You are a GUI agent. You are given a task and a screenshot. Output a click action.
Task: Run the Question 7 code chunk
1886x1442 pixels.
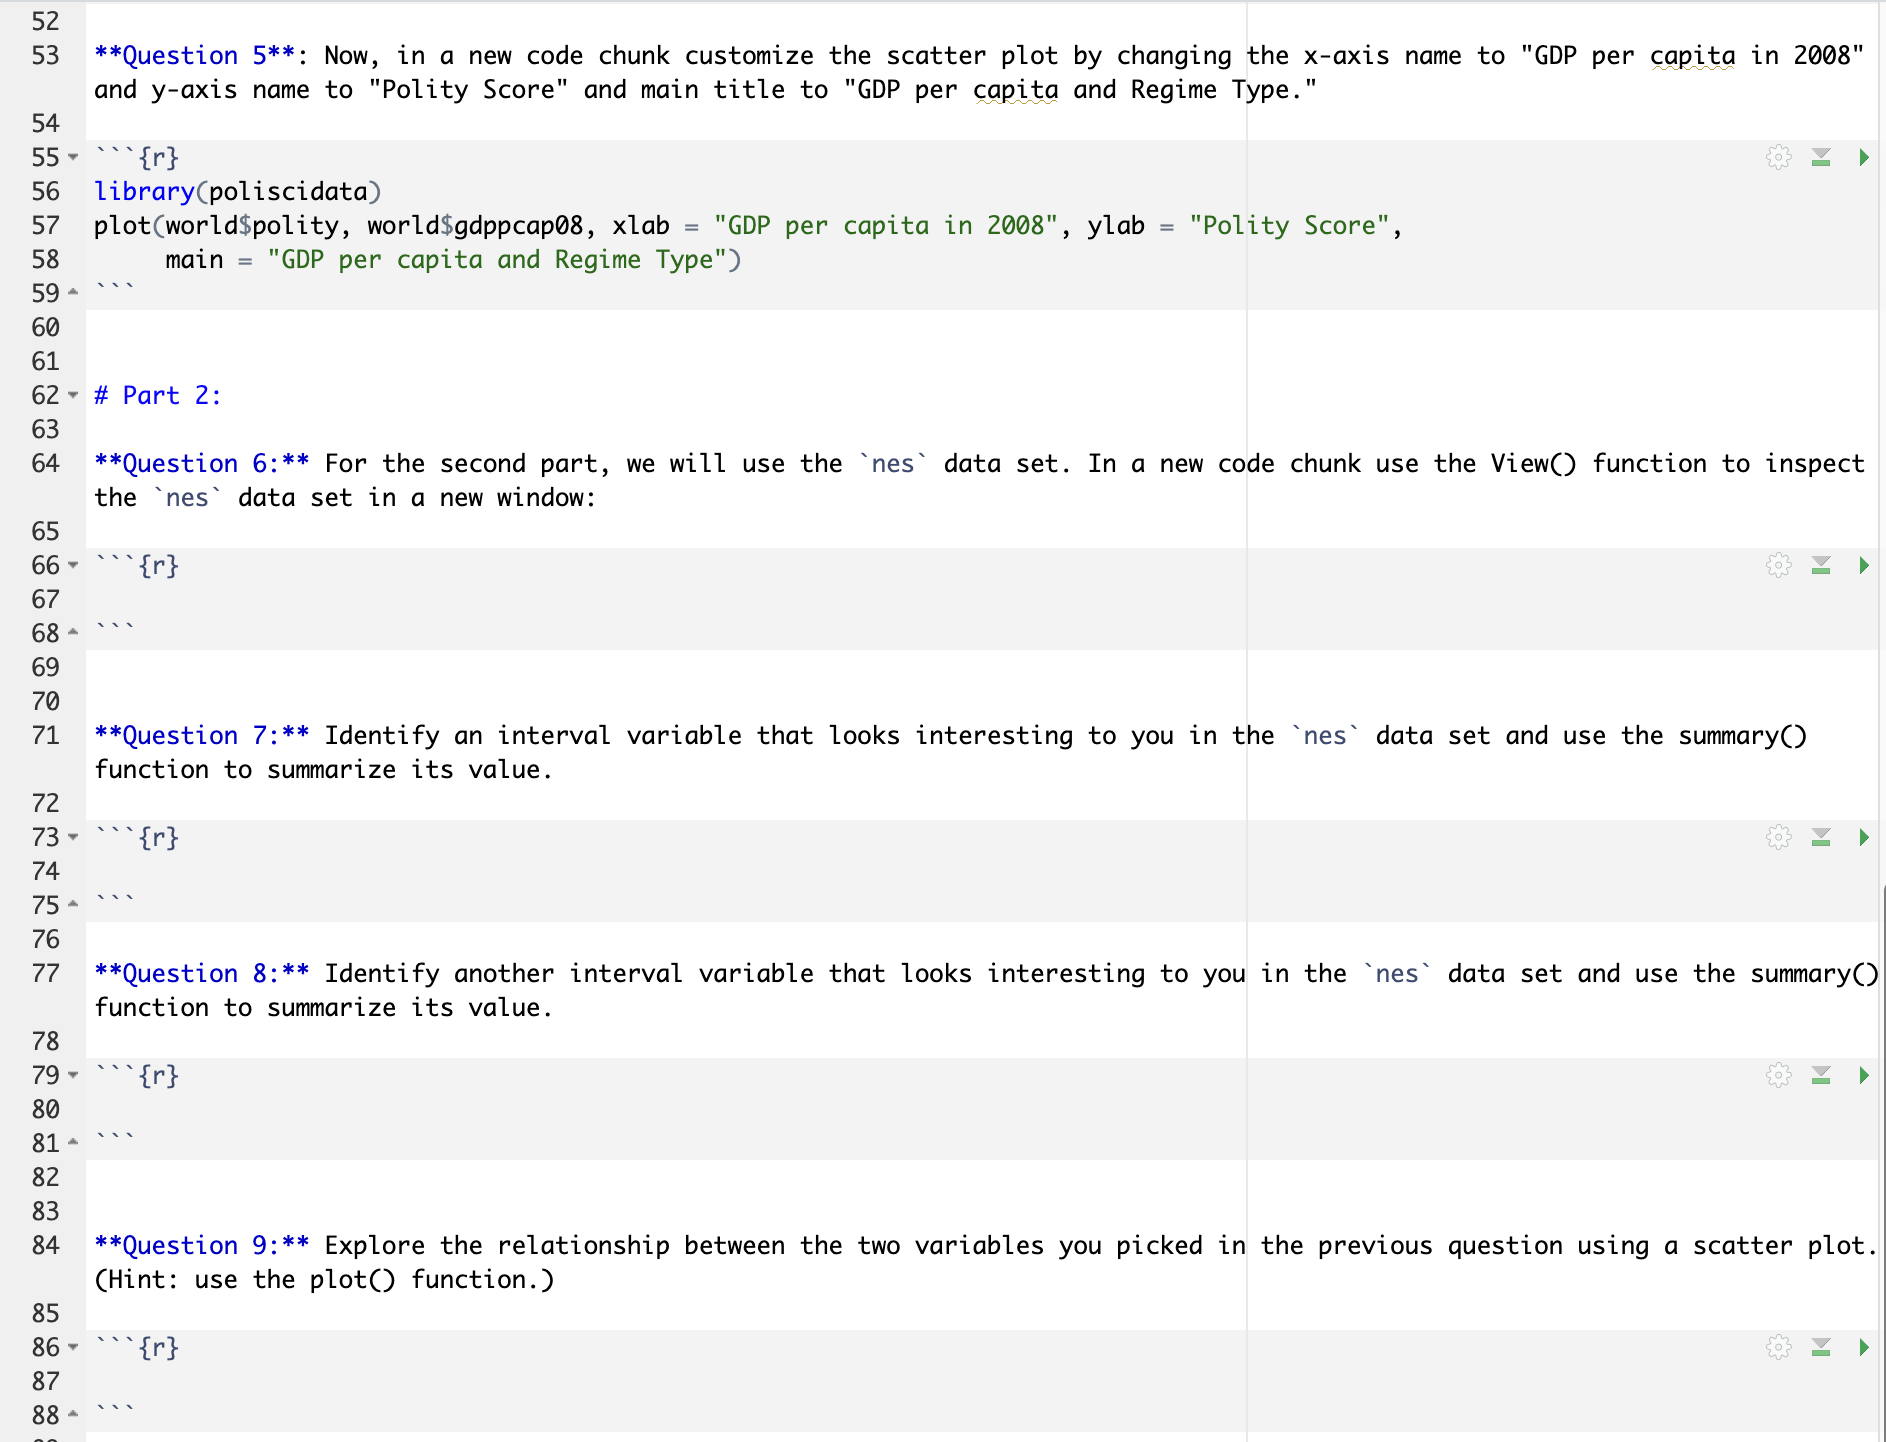1864,838
